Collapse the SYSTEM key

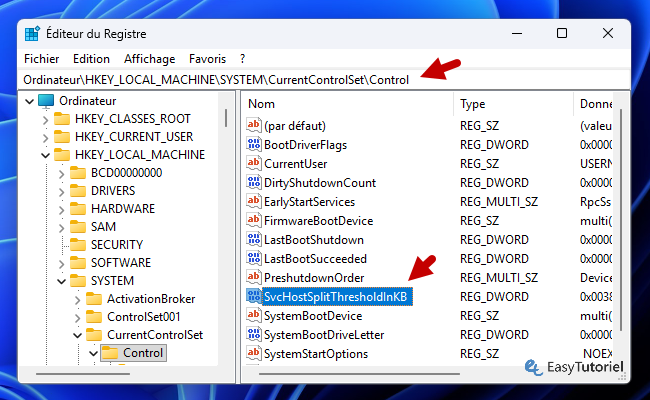click(62, 281)
